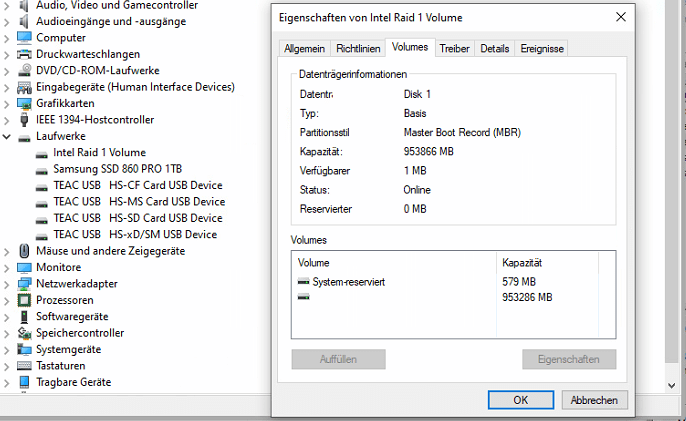Click the DVD/CD-ROM-Laufwerke disc icon
The height and width of the screenshot is (421, 686).
24,70
